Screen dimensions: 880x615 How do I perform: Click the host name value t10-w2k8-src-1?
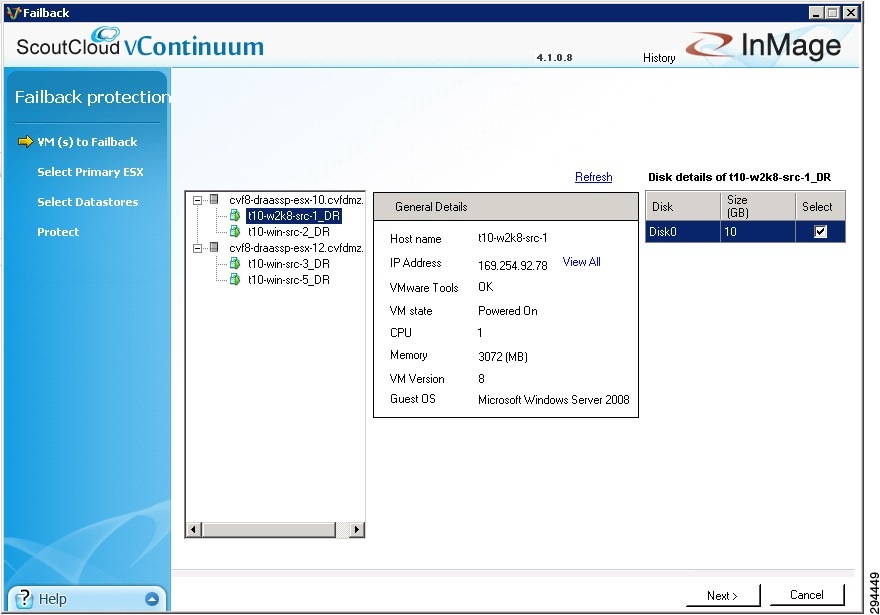[x=512, y=238]
